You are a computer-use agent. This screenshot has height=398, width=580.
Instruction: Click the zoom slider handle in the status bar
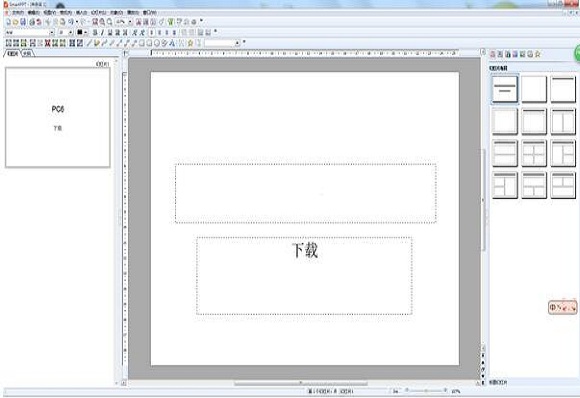coord(425,391)
